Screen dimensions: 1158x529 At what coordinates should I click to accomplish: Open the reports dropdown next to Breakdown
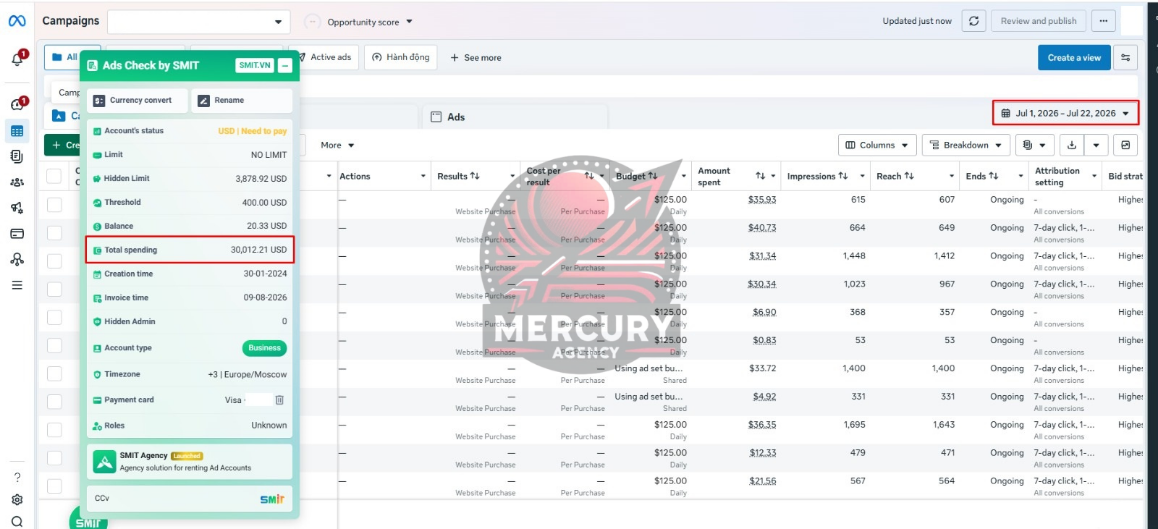tap(1035, 145)
